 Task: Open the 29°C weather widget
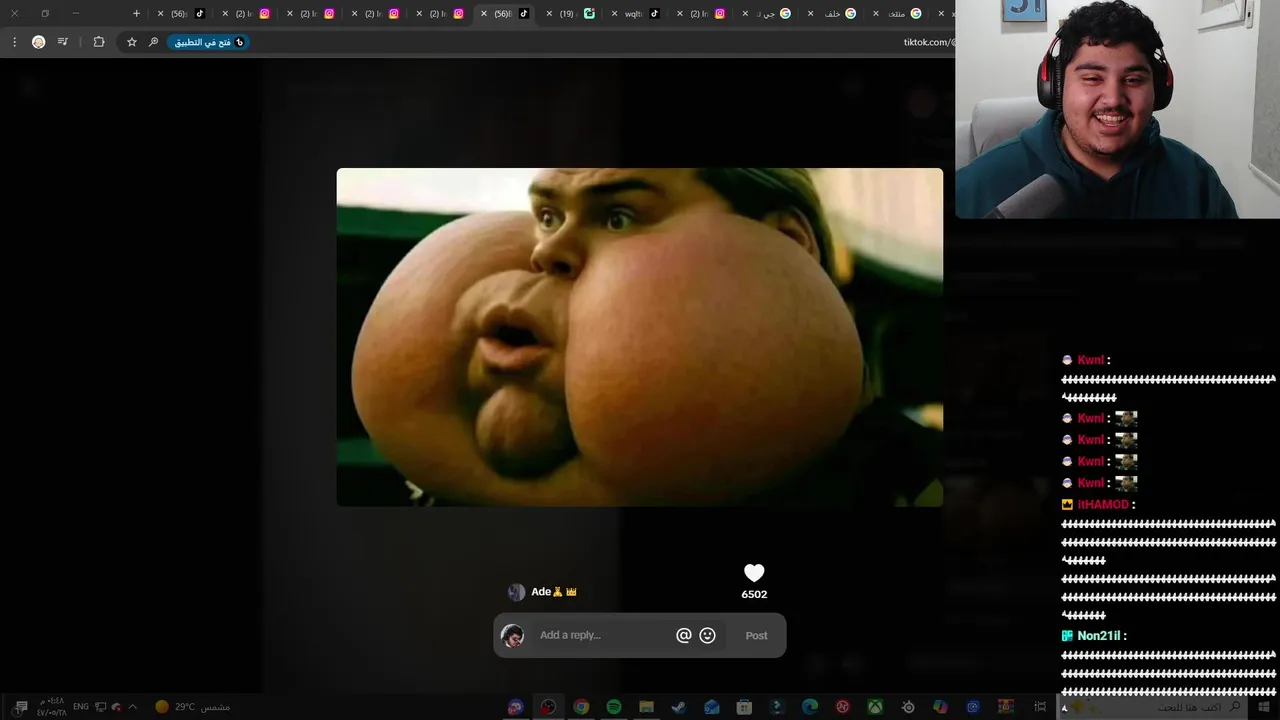[193, 707]
